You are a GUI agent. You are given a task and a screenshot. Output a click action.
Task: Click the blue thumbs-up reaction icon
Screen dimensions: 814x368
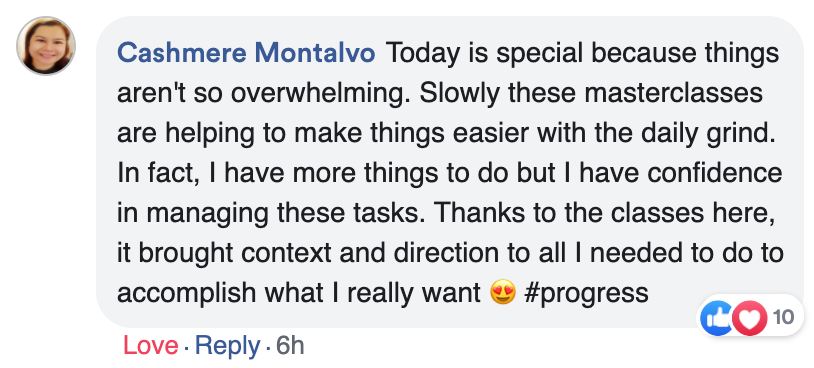coord(717,318)
